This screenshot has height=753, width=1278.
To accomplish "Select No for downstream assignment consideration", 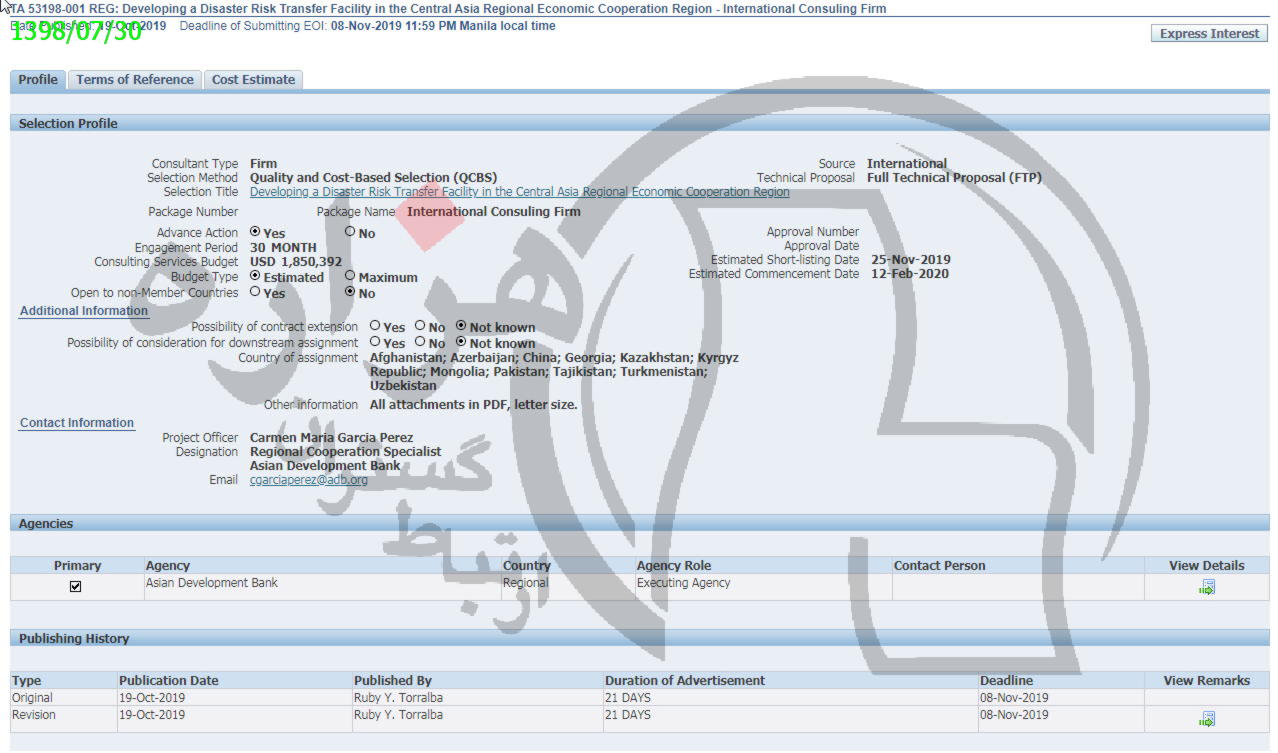I will point(420,342).
